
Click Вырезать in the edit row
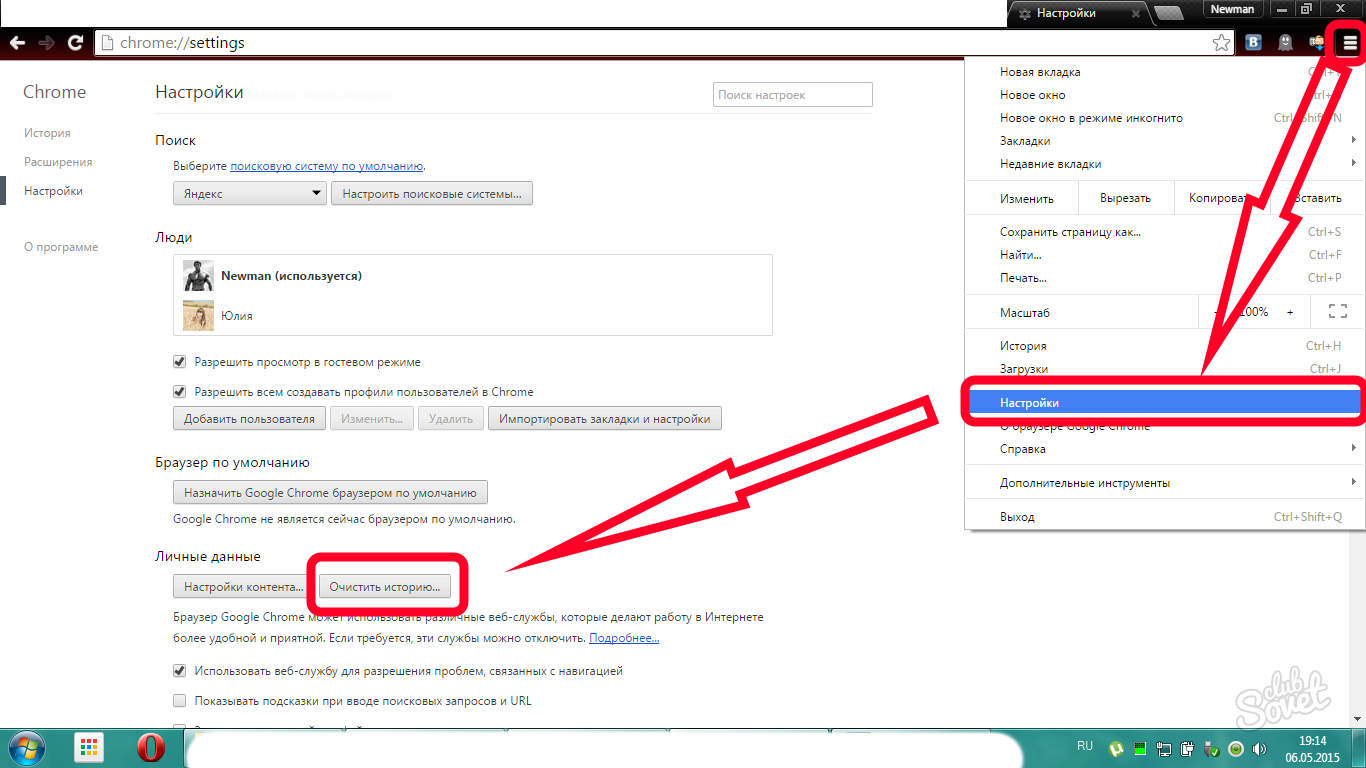tap(1125, 198)
